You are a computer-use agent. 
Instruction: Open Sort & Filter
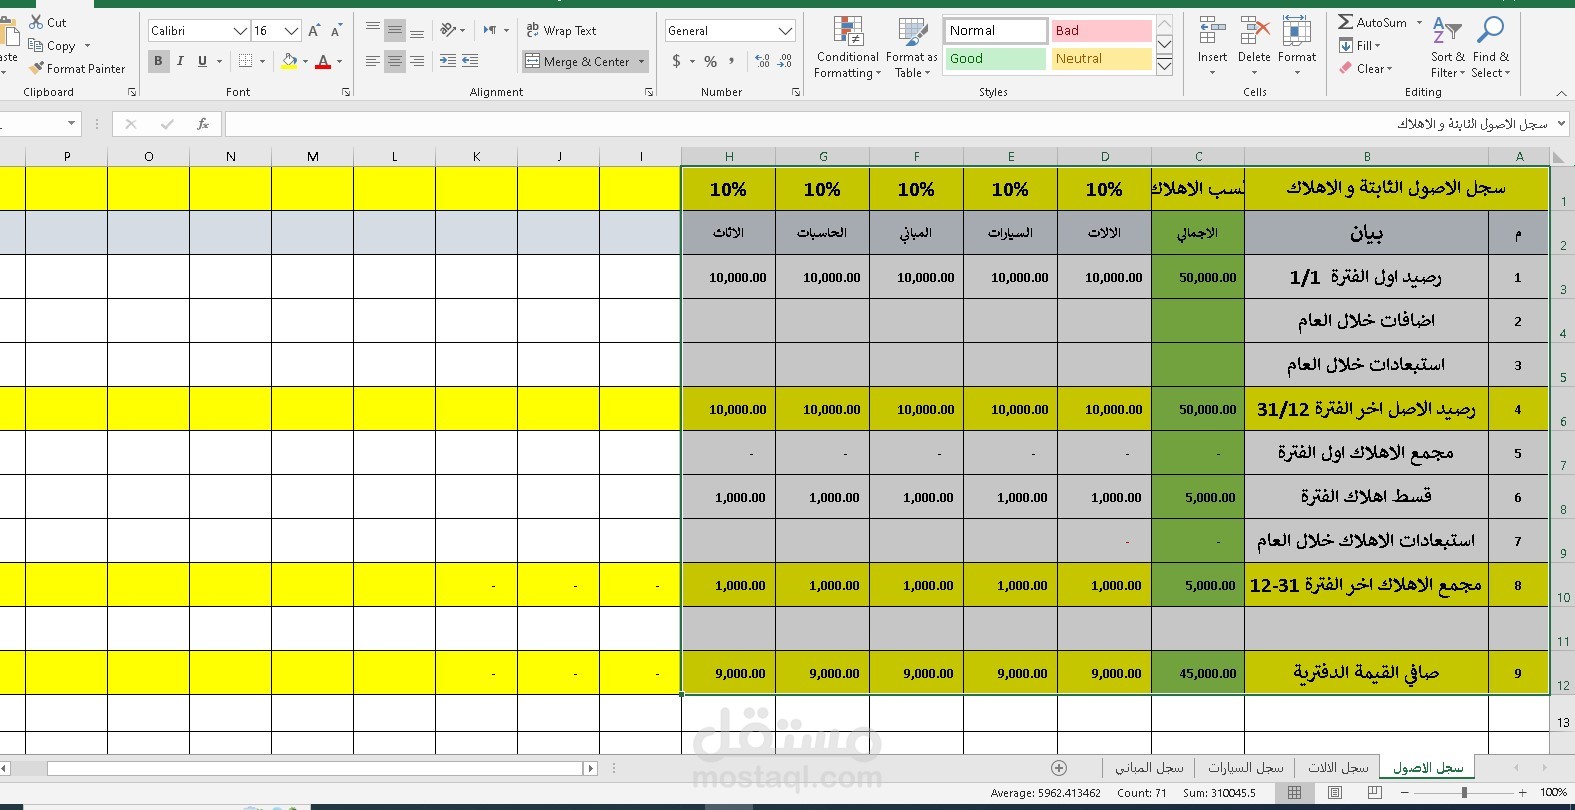tap(1447, 47)
